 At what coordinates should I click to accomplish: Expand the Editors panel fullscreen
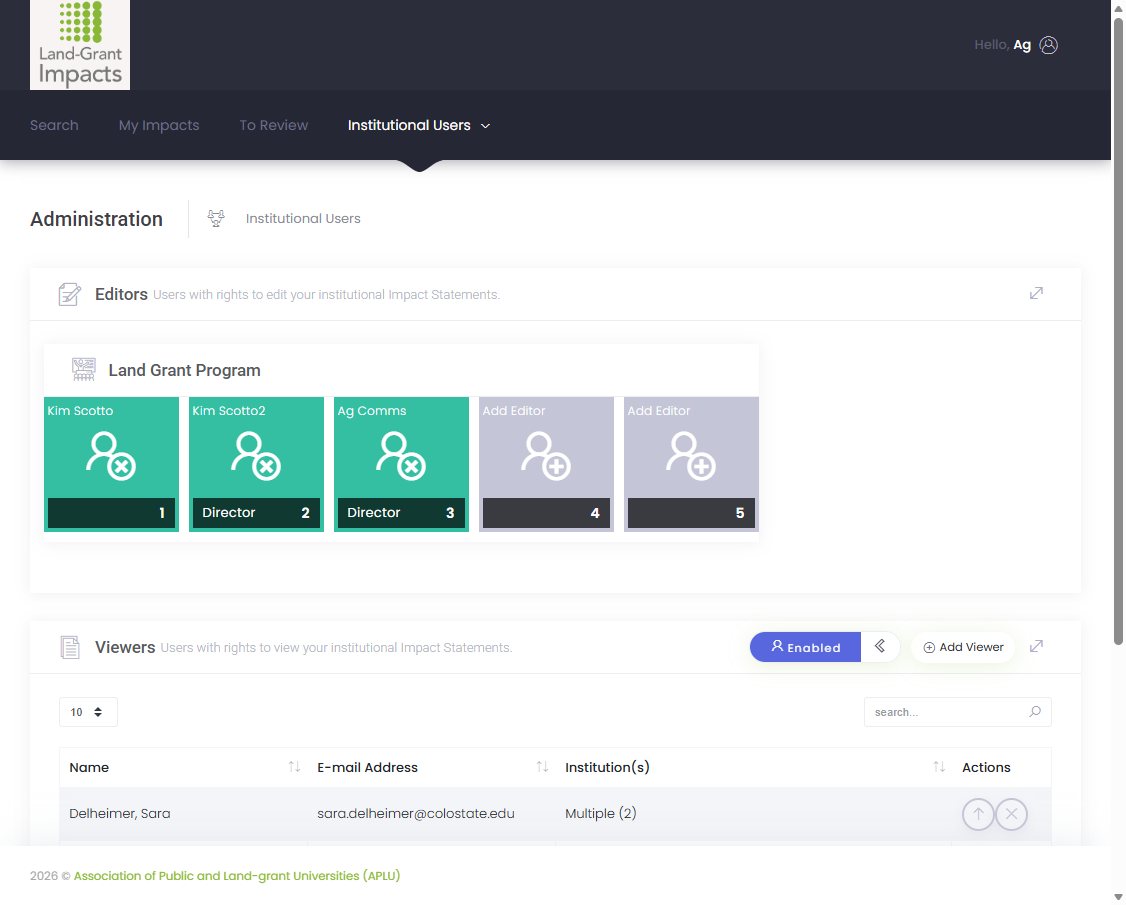pos(1036,293)
